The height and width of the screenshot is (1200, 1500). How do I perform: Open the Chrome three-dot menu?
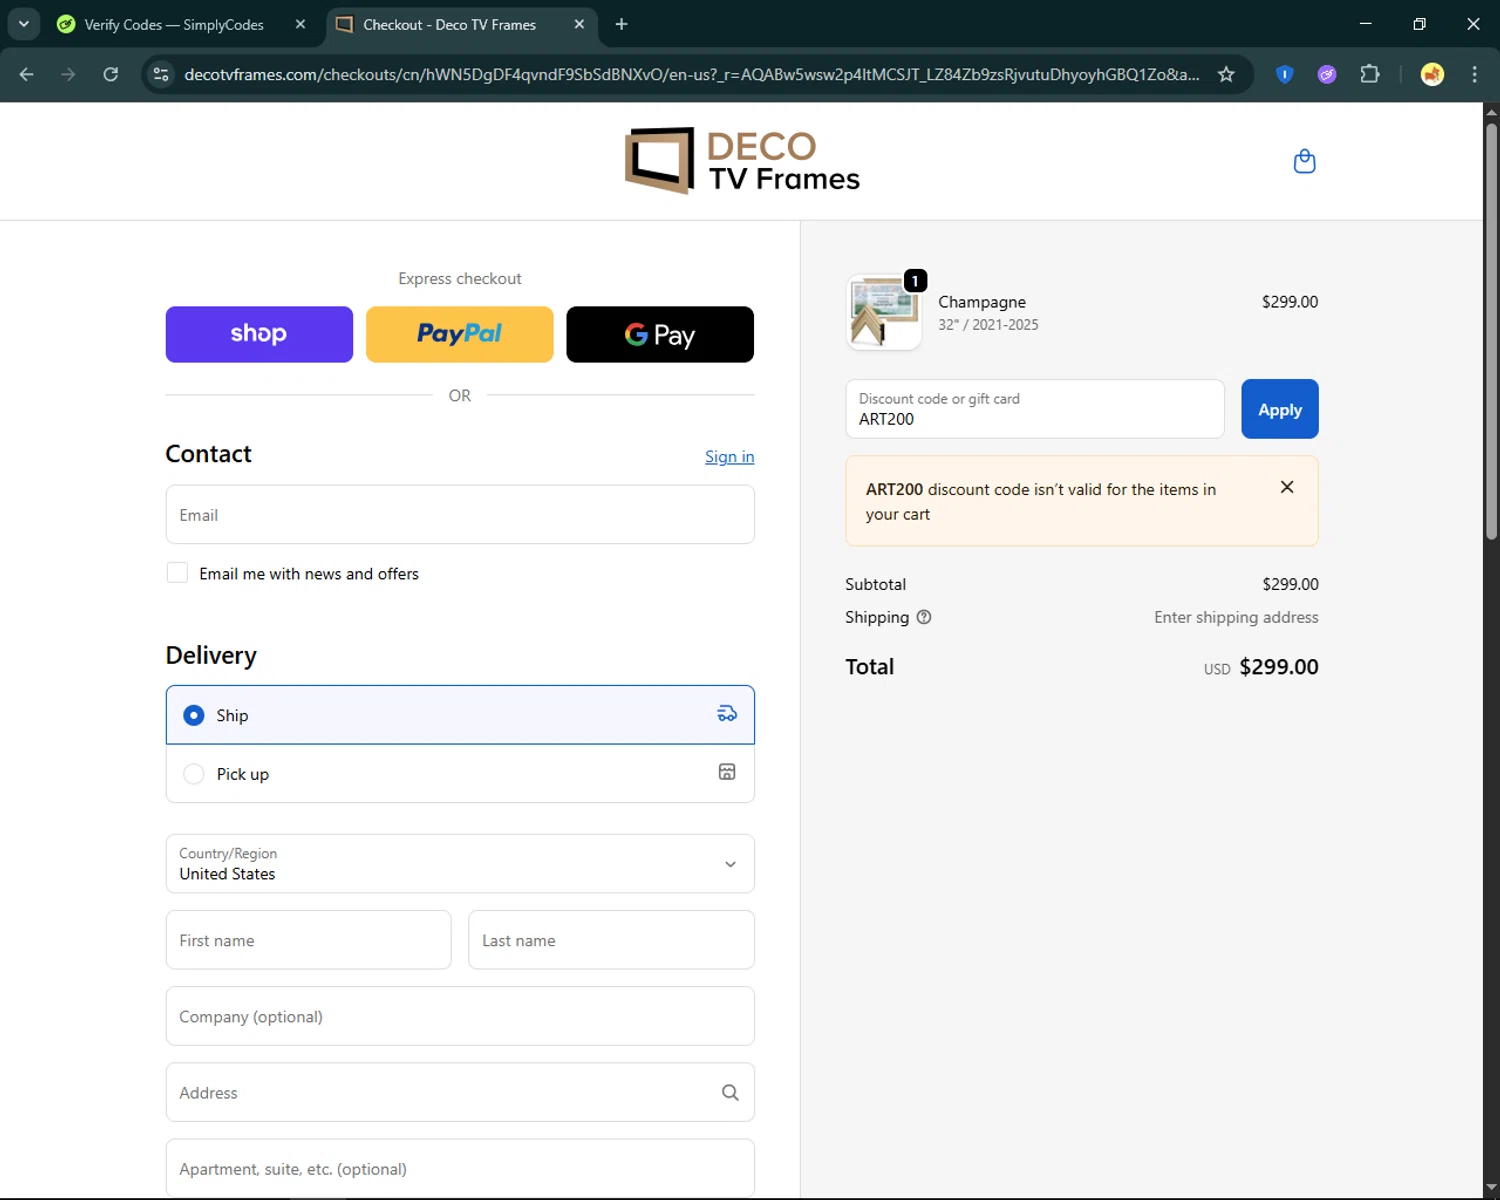(1474, 74)
